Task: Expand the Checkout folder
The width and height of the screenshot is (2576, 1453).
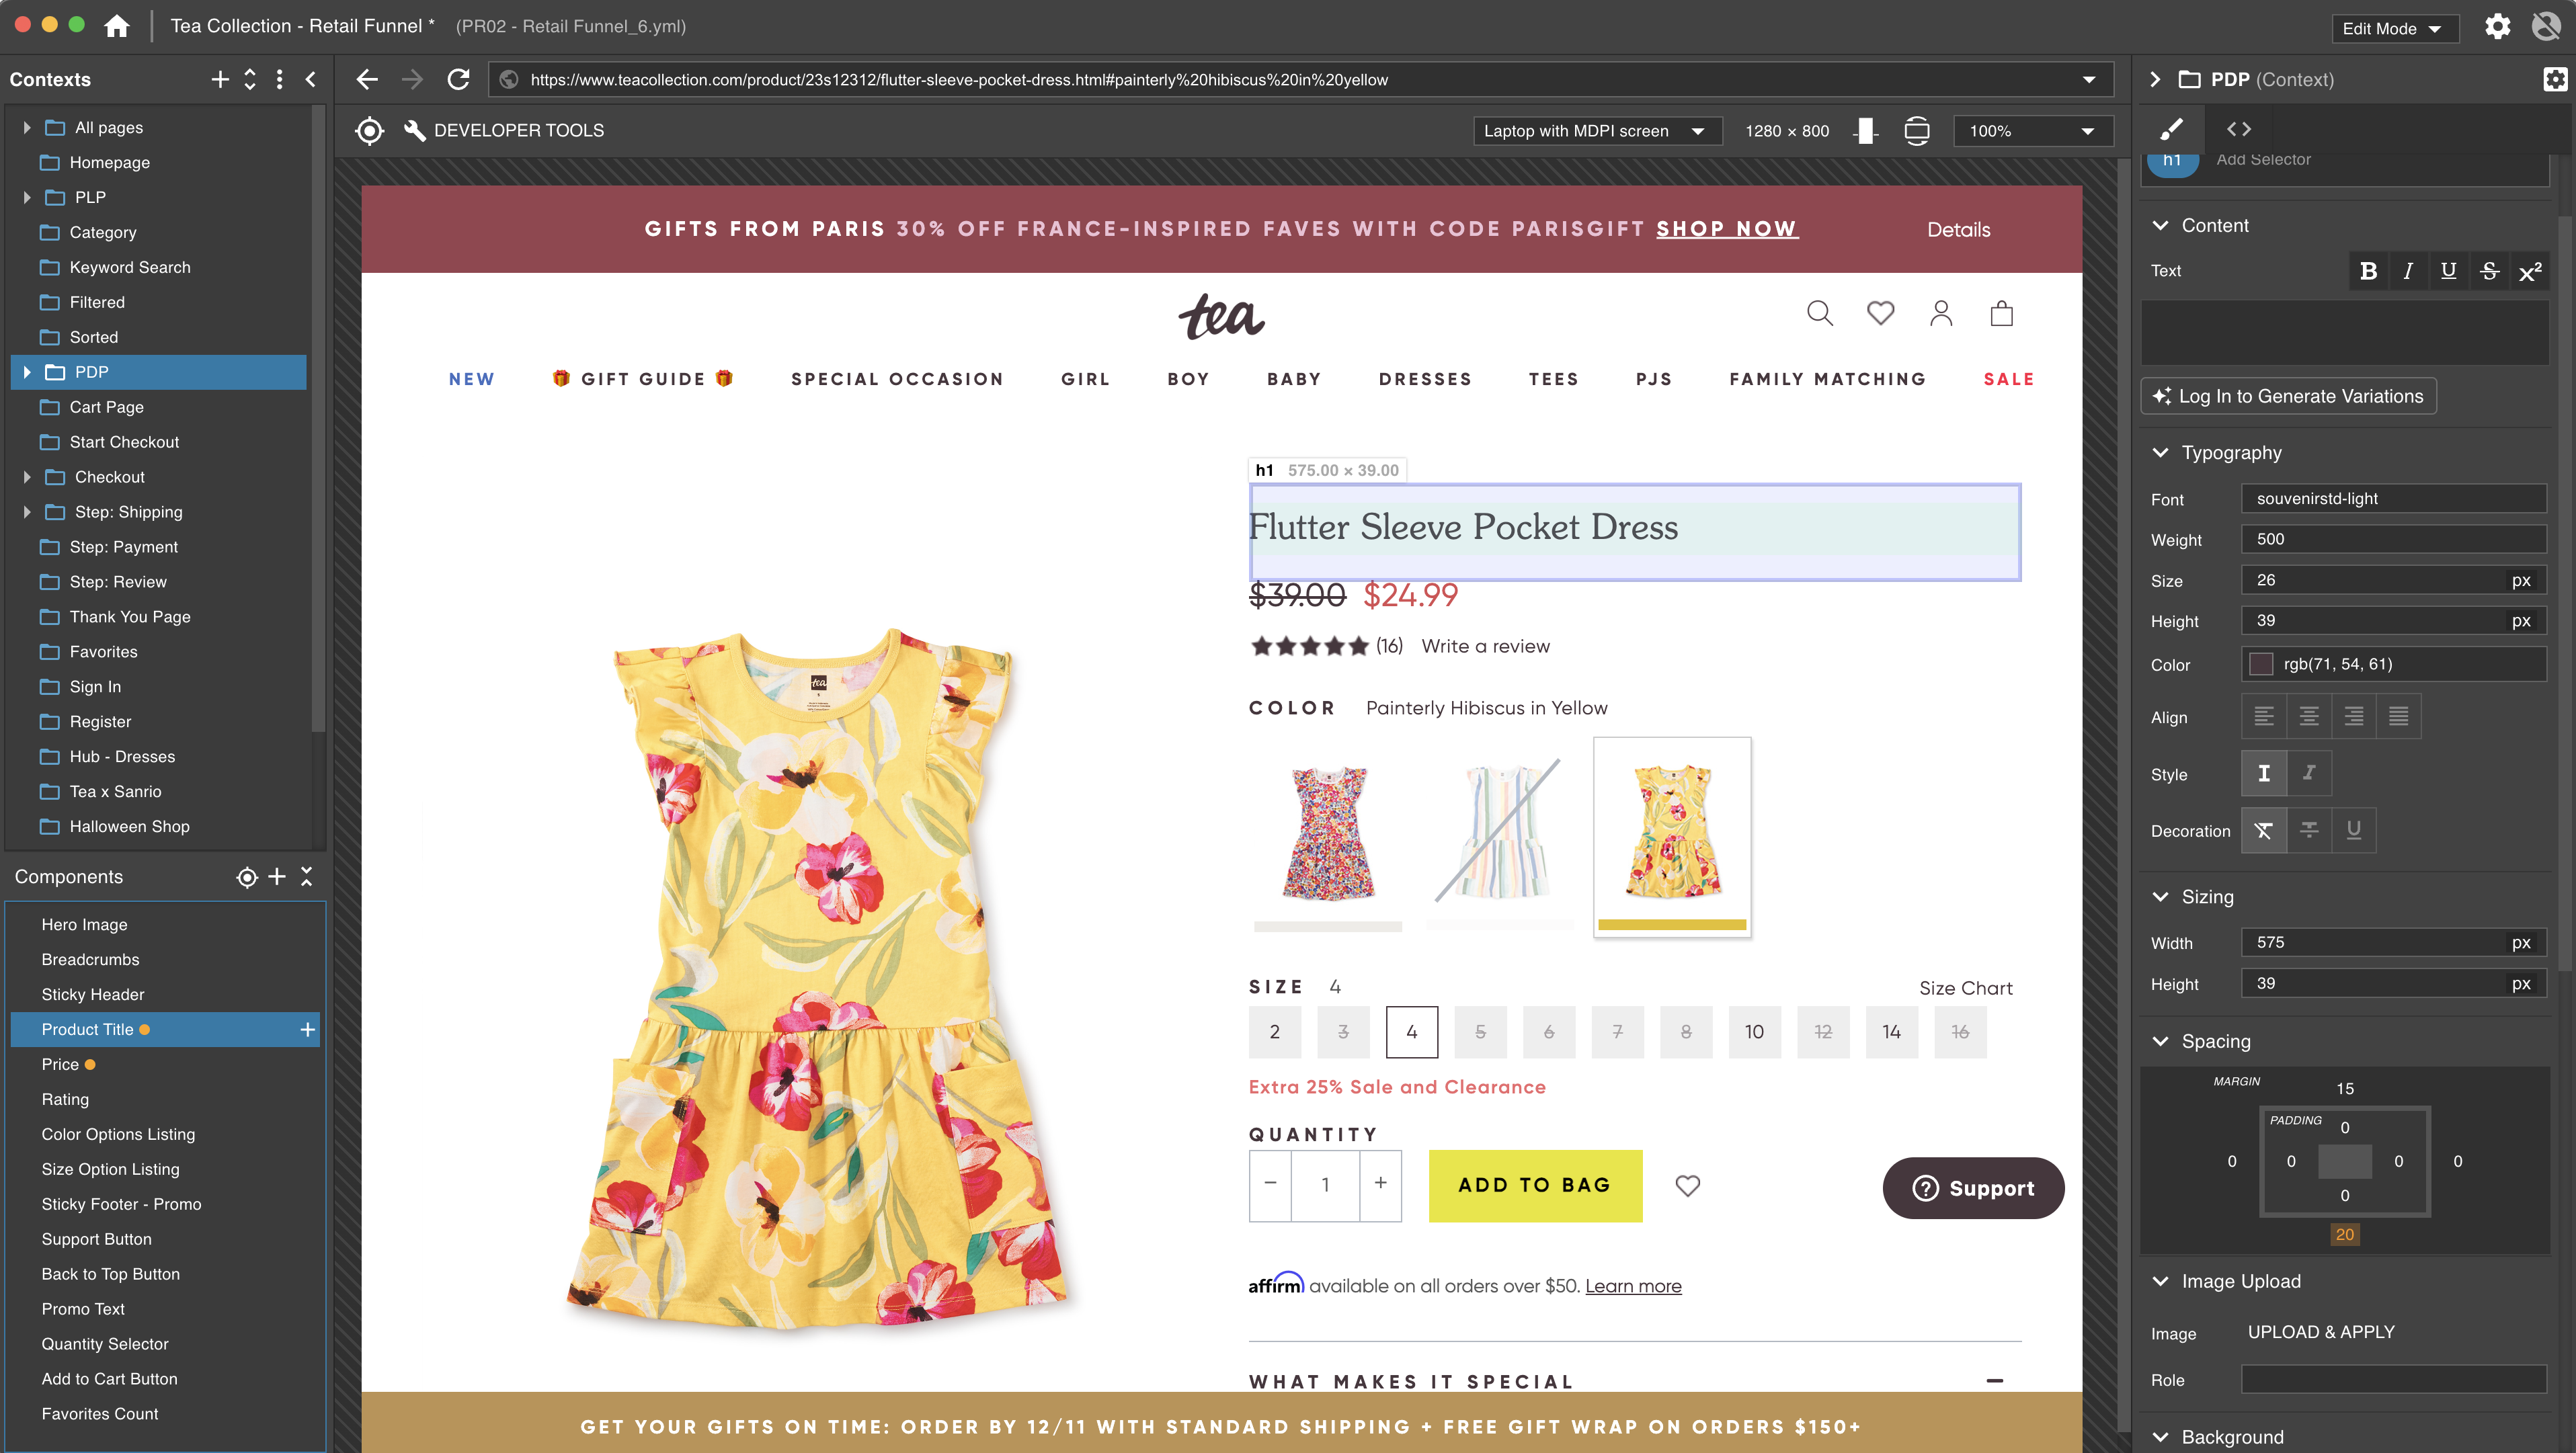Action: 27,477
